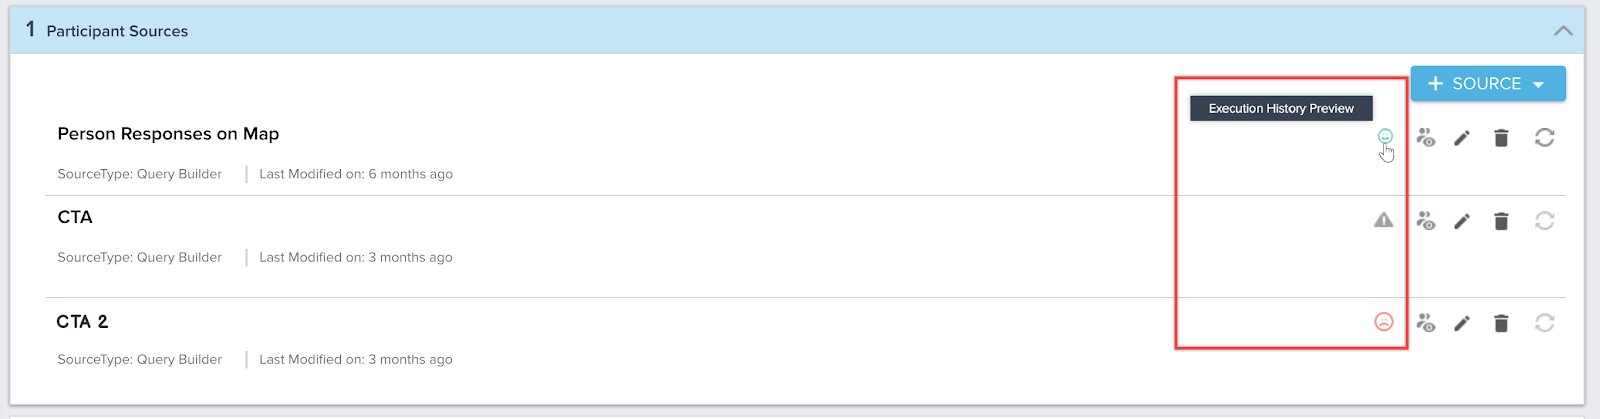Image resolution: width=1600 pixels, height=419 pixels.
Task: Edit the CTA 2 source
Action: [1462, 323]
